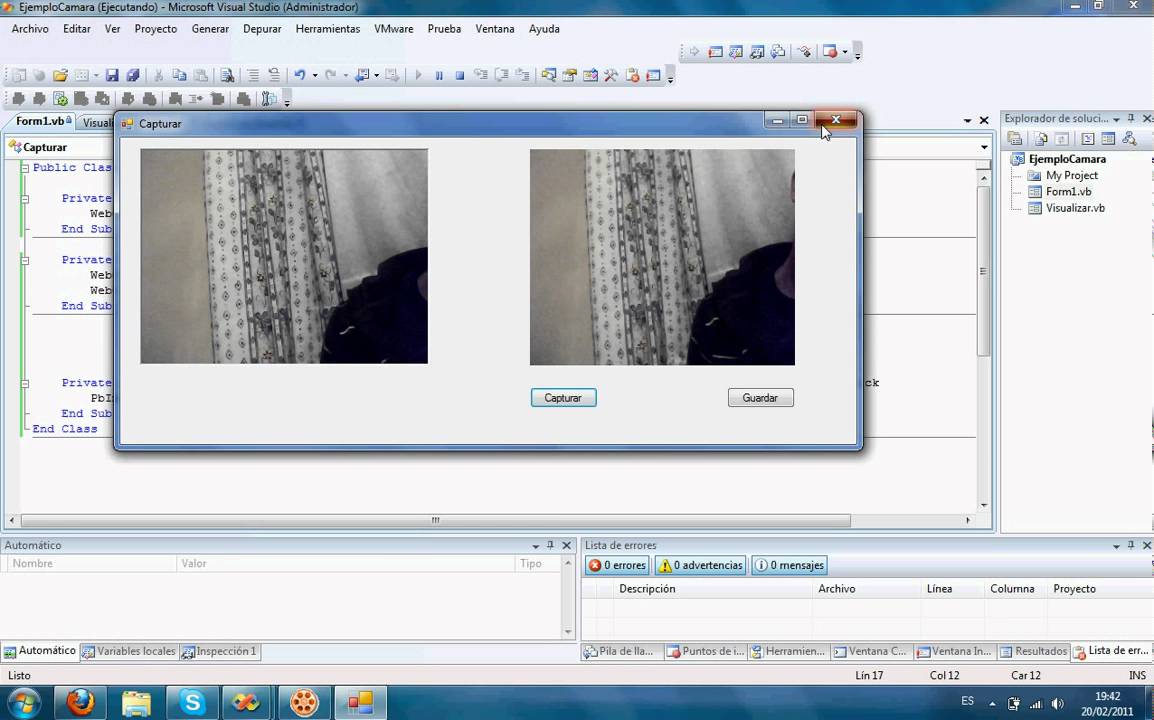Click the Step Into debug icon
The width and height of the screenshot is (1154, 720).
[481, 75]
